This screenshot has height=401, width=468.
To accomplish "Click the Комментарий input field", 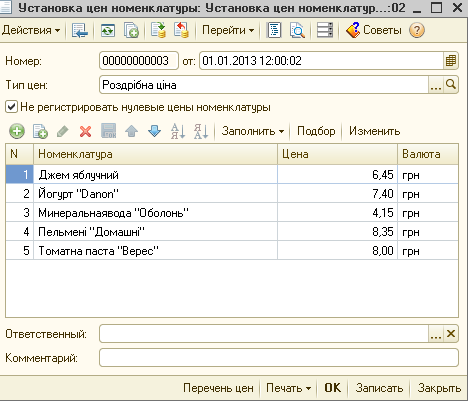I will pos(279,358).
